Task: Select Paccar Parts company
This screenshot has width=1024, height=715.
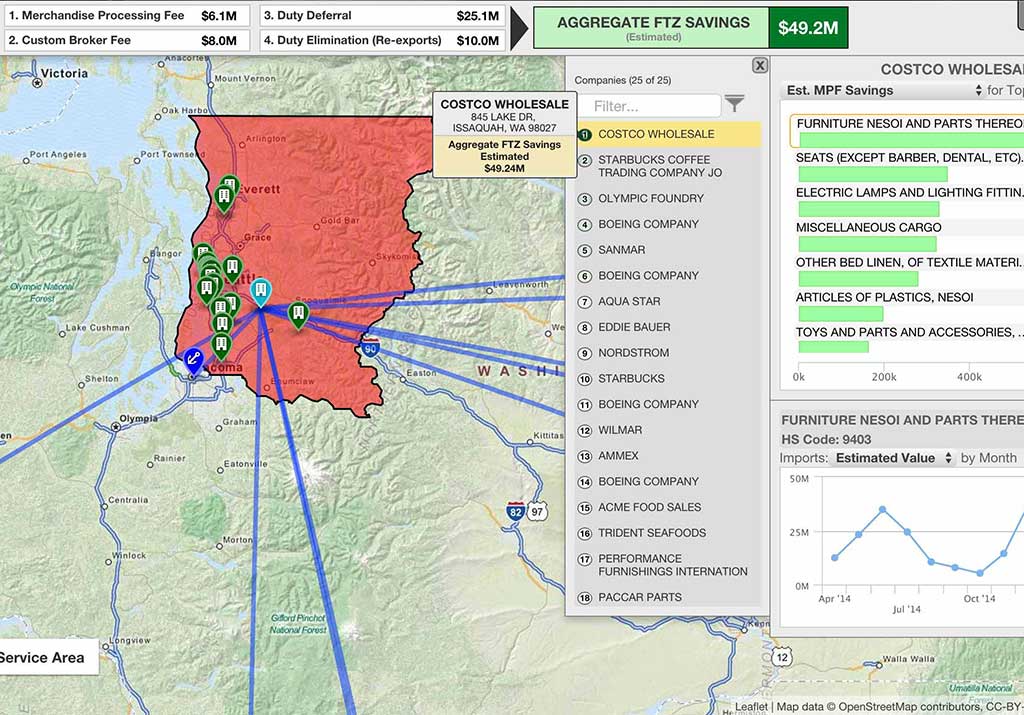Action: 669,597
